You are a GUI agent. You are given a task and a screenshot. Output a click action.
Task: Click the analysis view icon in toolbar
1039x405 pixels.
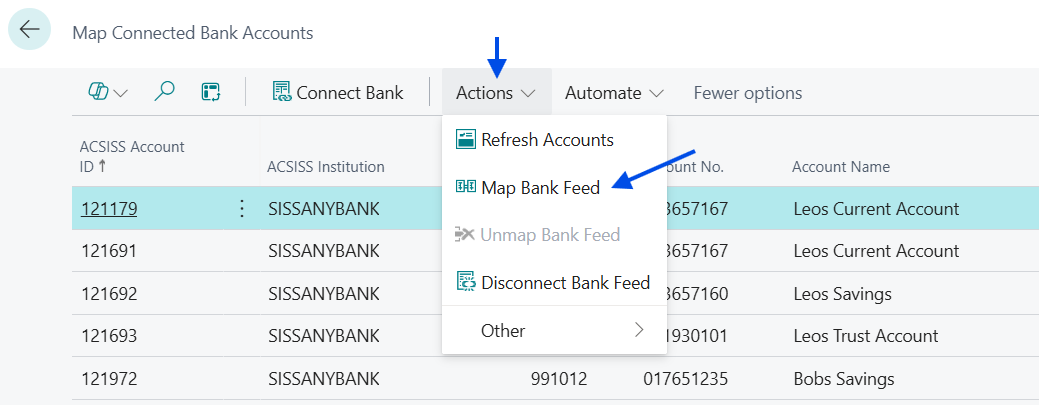pos(210,93)
